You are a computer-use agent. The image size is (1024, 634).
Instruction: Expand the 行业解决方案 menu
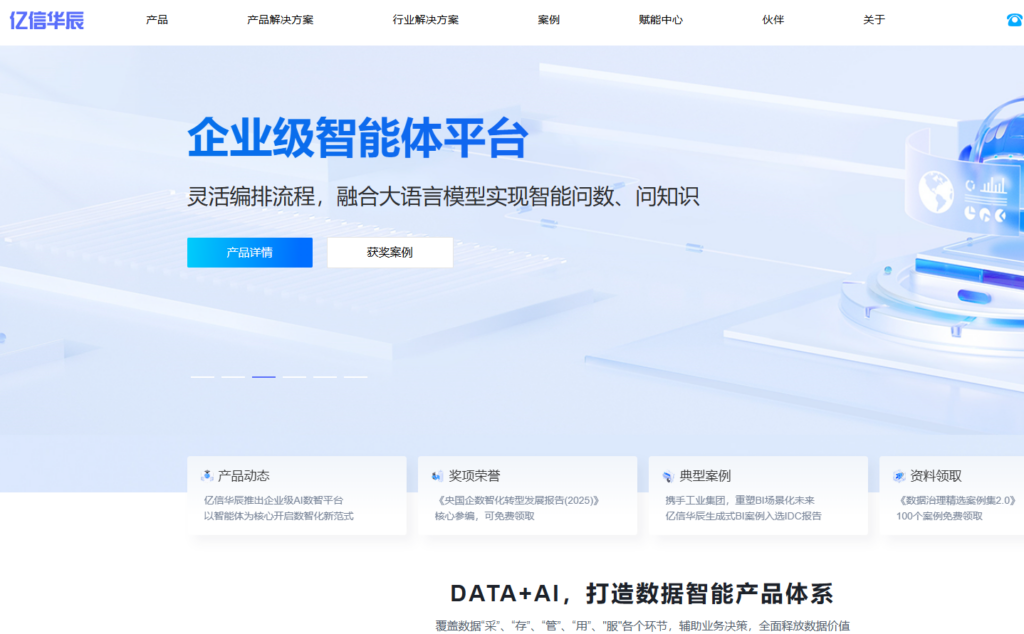[x=424, y=19]
